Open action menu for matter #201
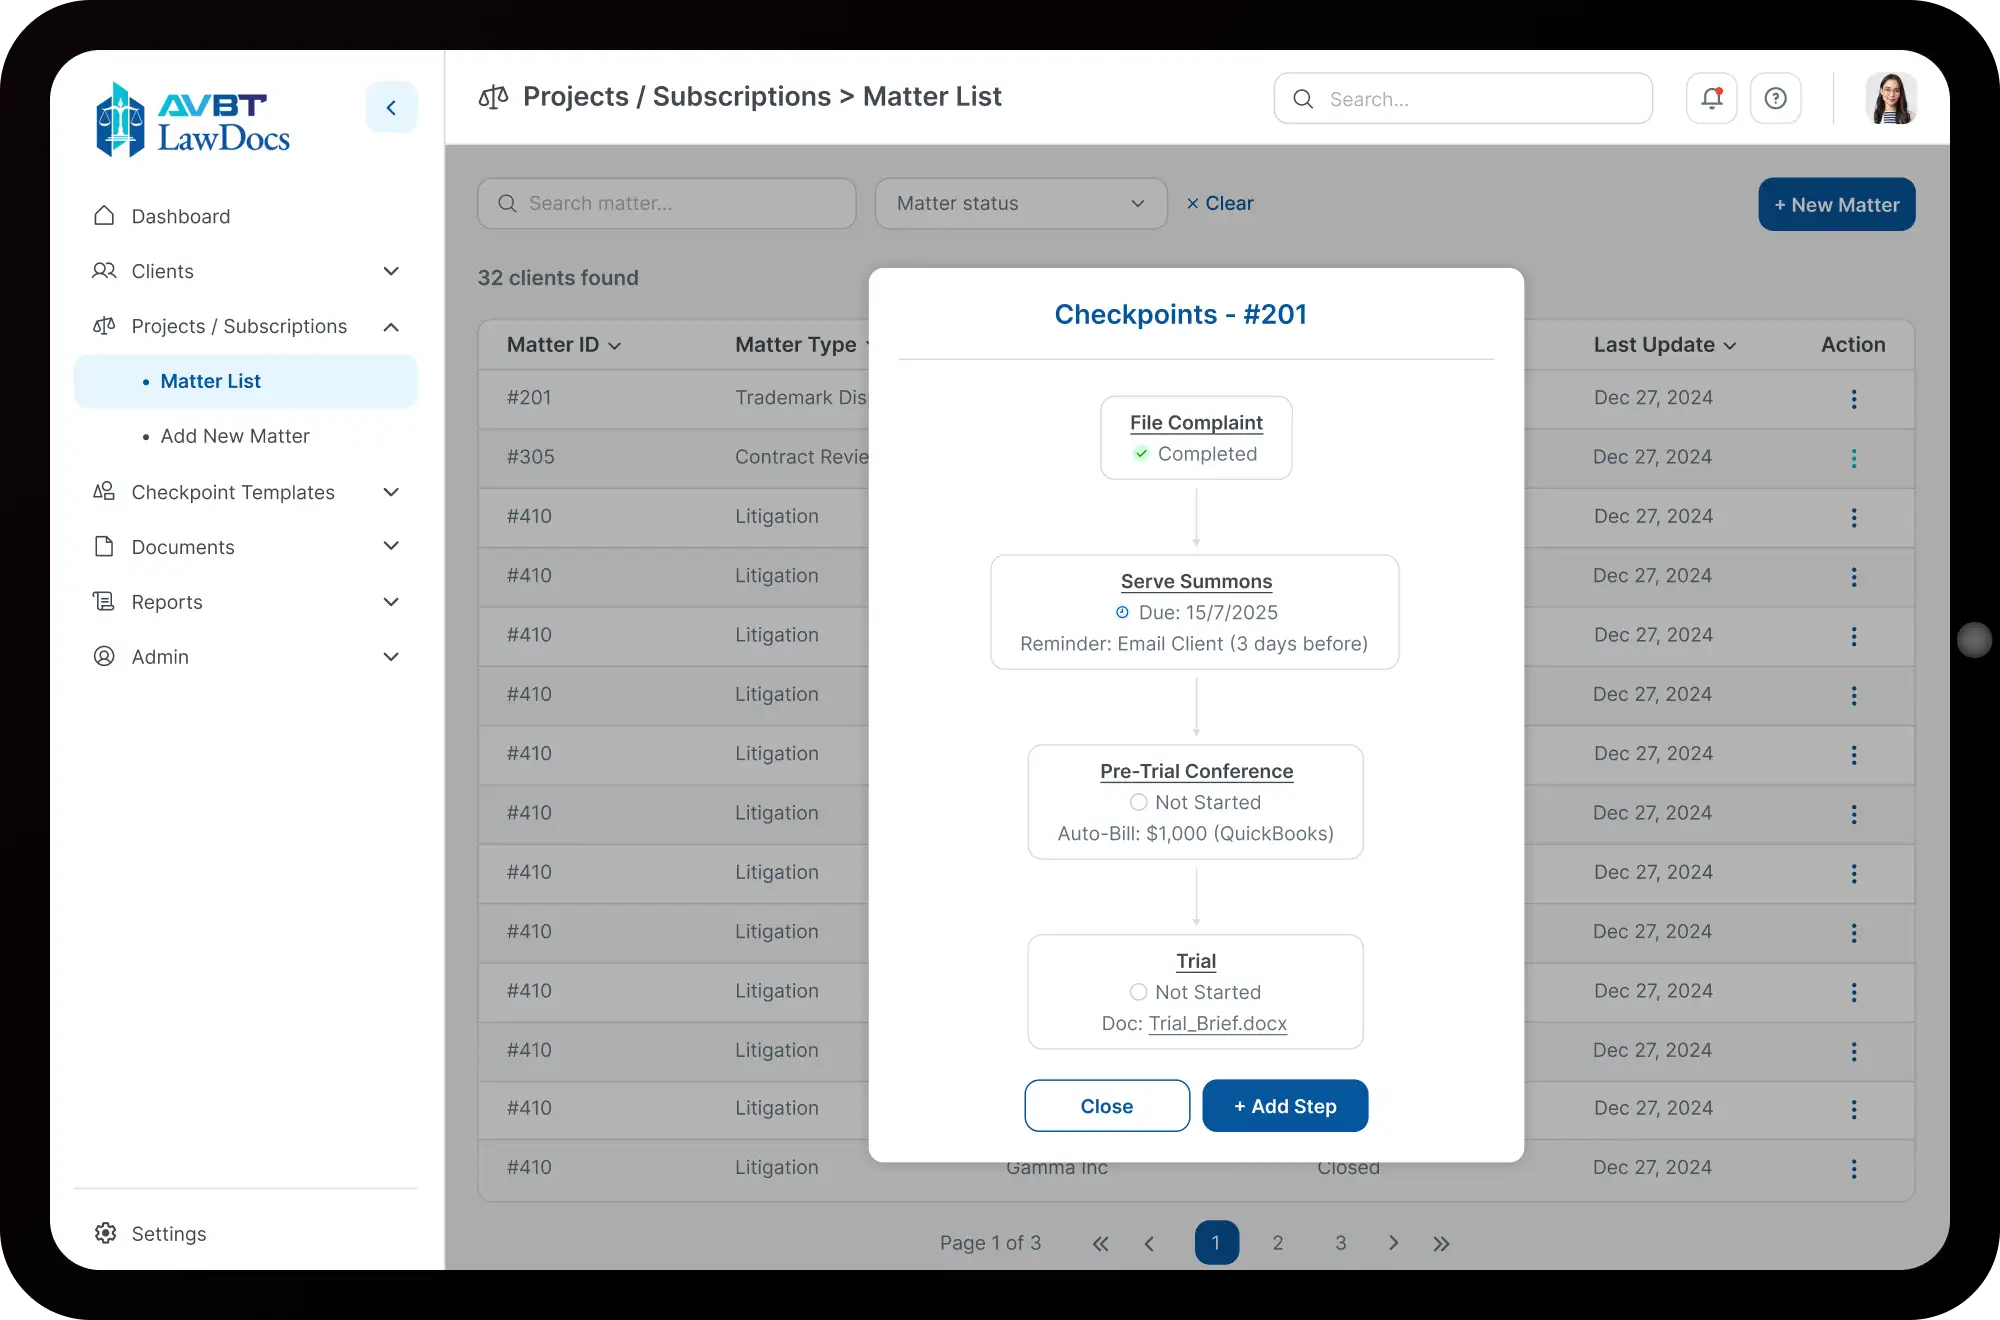The height and width of the screenshot is (1320, 2000). pos(1853,399)
